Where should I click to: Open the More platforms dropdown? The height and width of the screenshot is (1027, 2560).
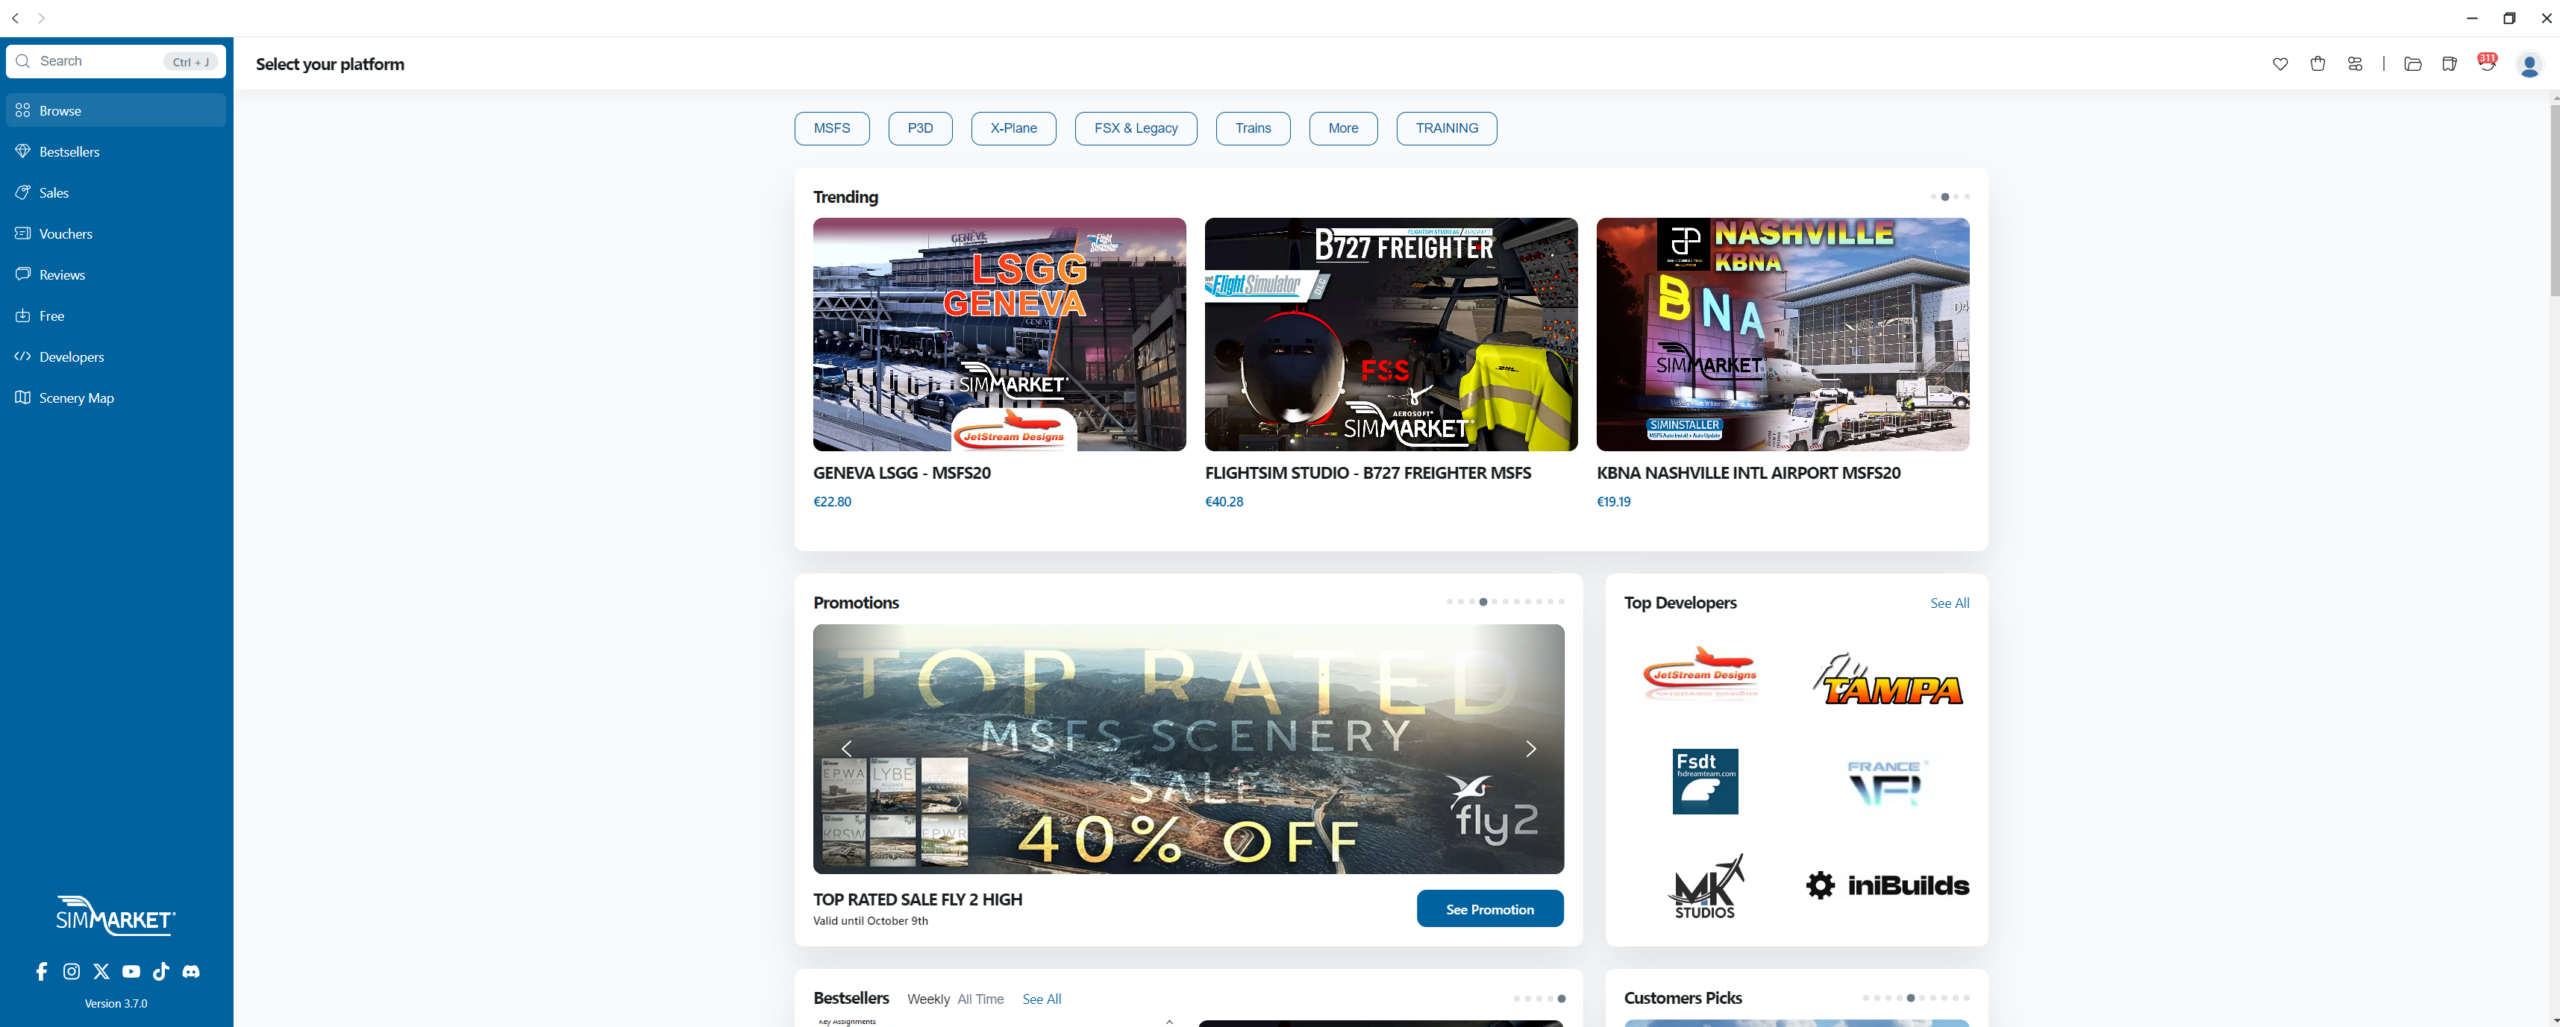(x=1343, y=128)
